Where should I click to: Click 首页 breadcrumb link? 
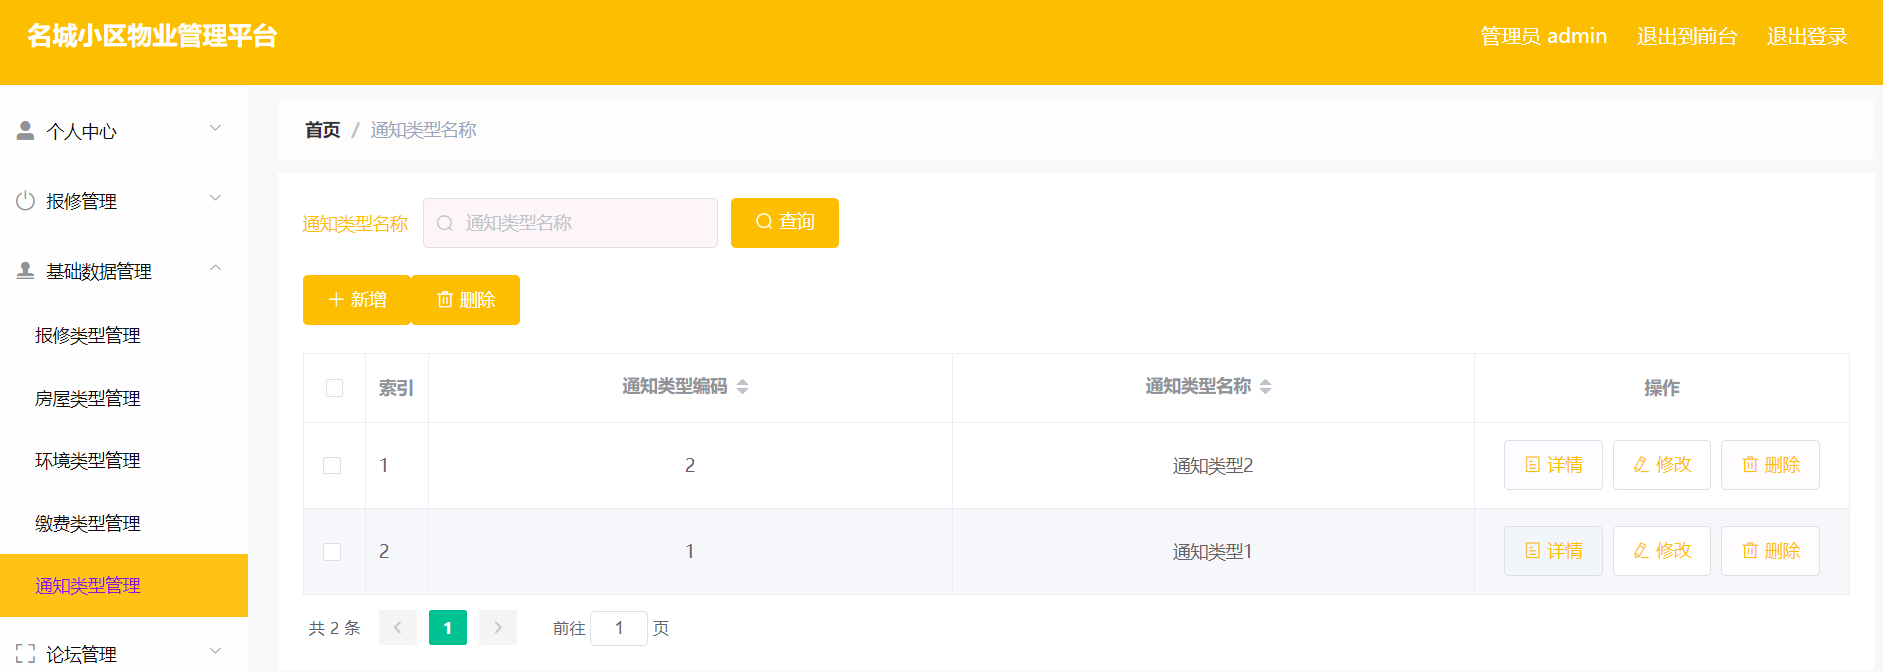322,130
